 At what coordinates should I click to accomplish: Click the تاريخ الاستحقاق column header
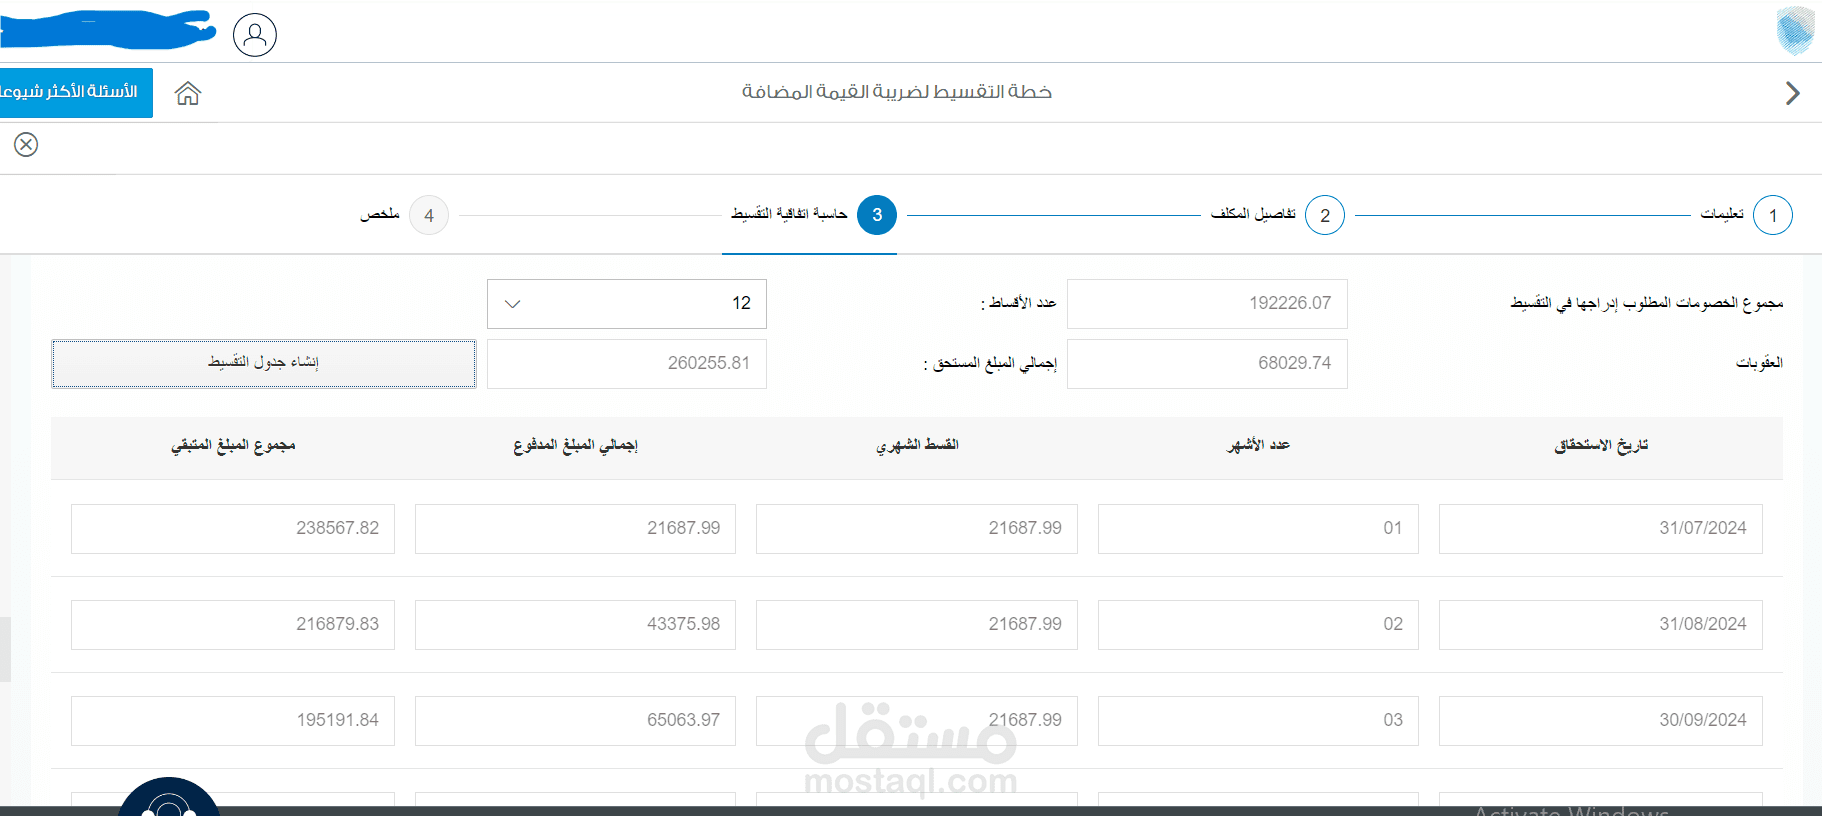pos(1601,445)
